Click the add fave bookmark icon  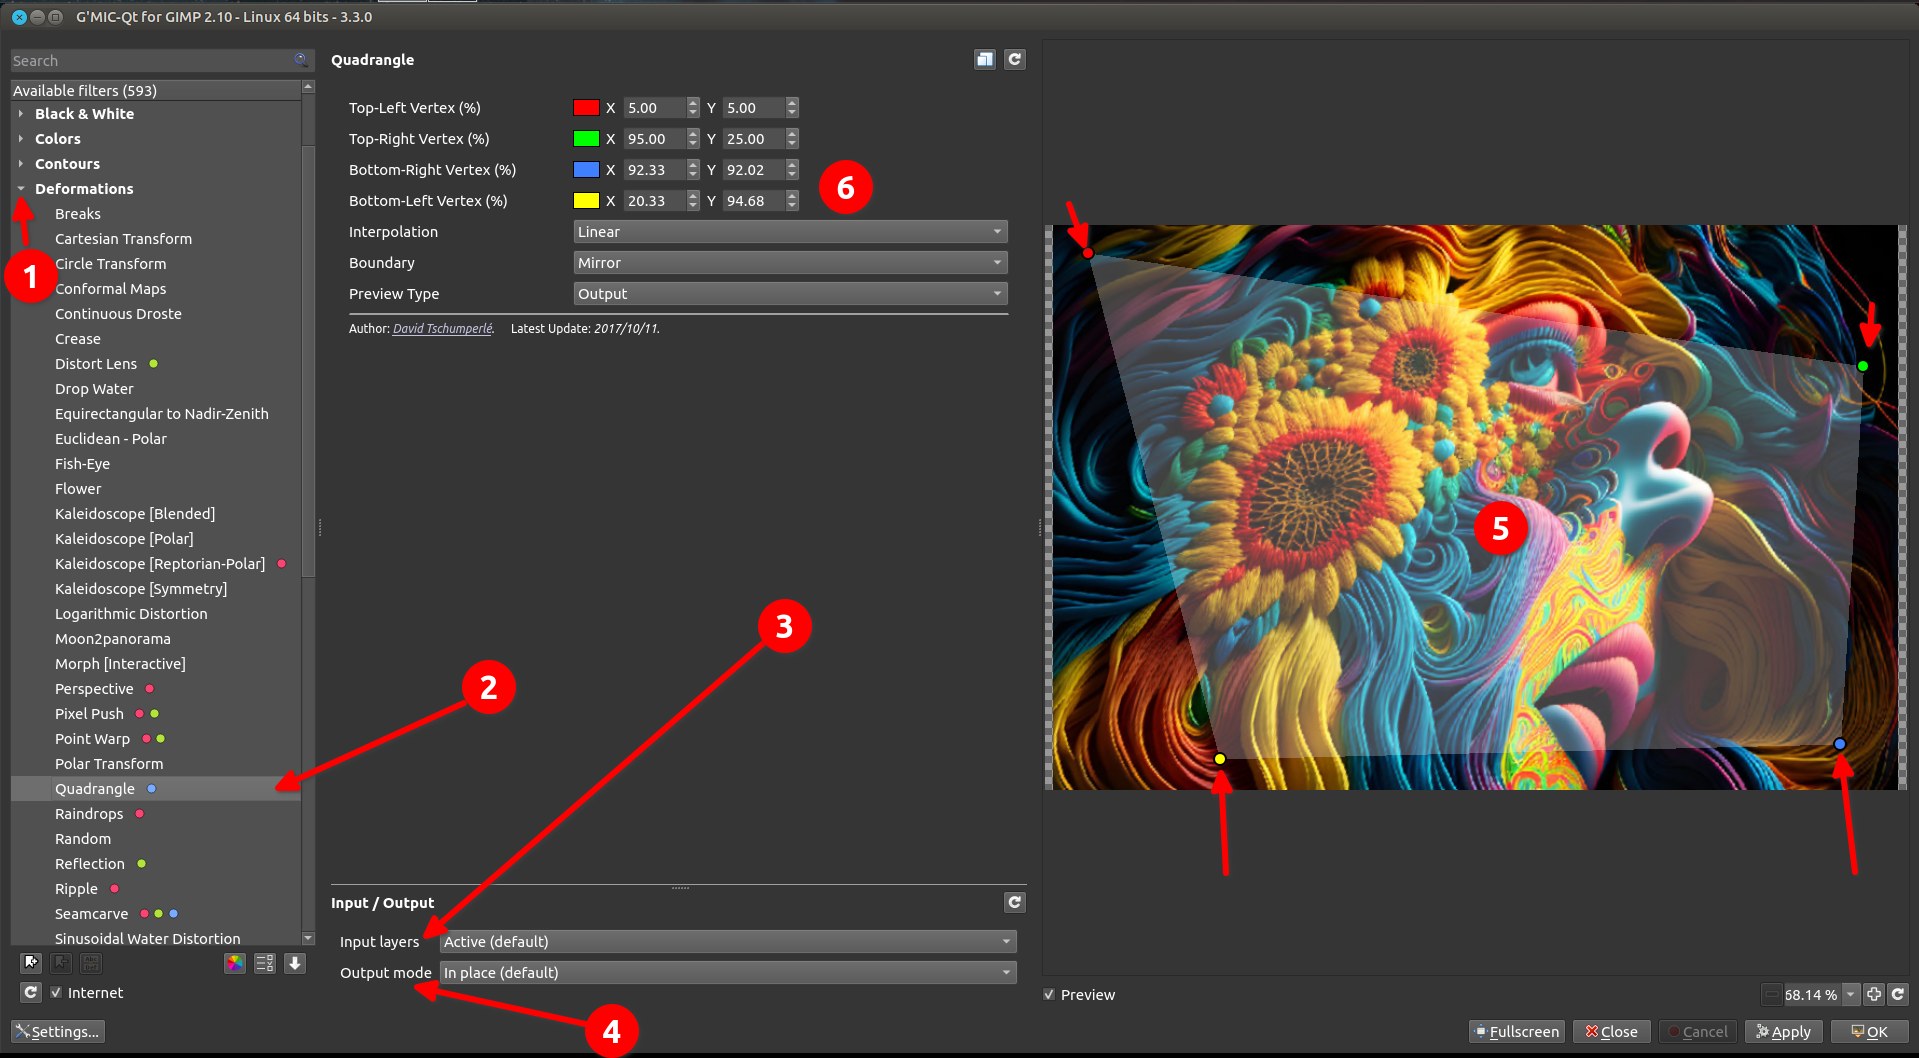(x=31, y=963)
